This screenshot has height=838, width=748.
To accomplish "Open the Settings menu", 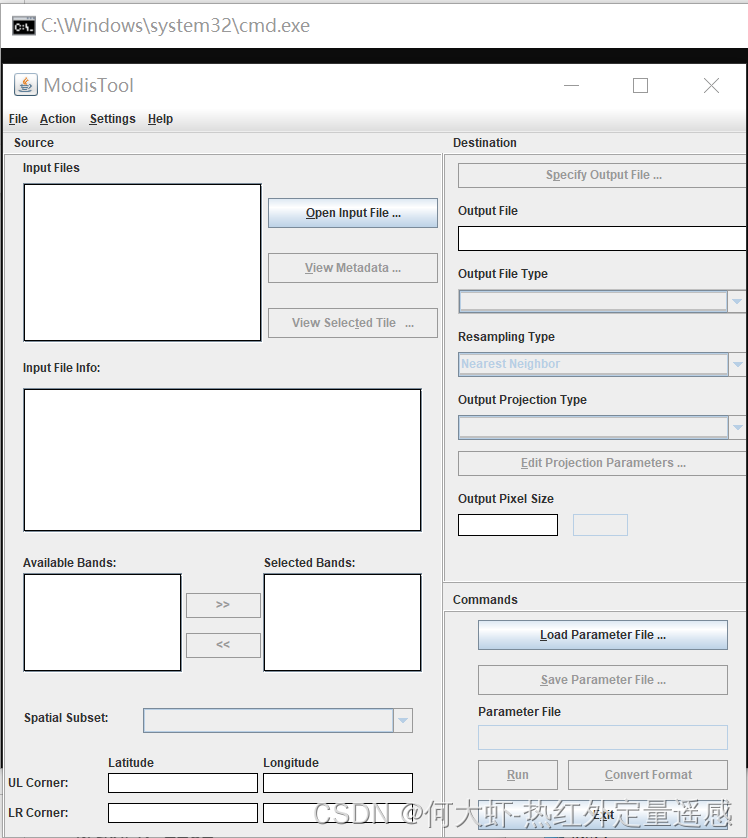I will tap(112, 119).
